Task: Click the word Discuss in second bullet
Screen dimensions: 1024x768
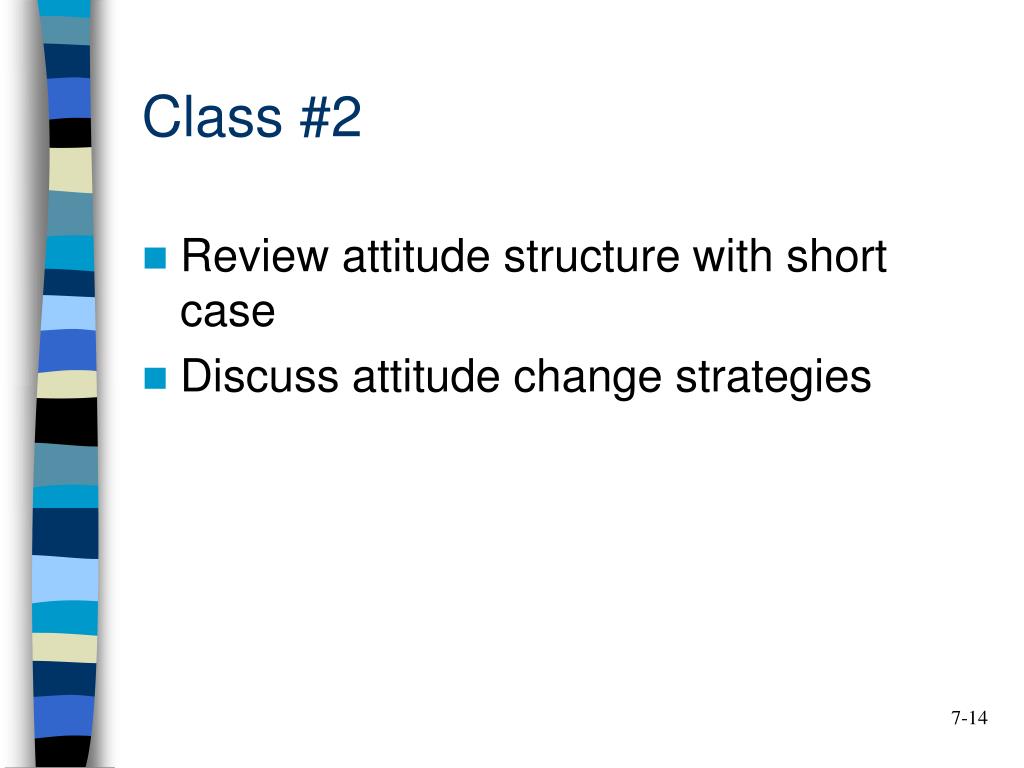Action: [x=260, y=376]
